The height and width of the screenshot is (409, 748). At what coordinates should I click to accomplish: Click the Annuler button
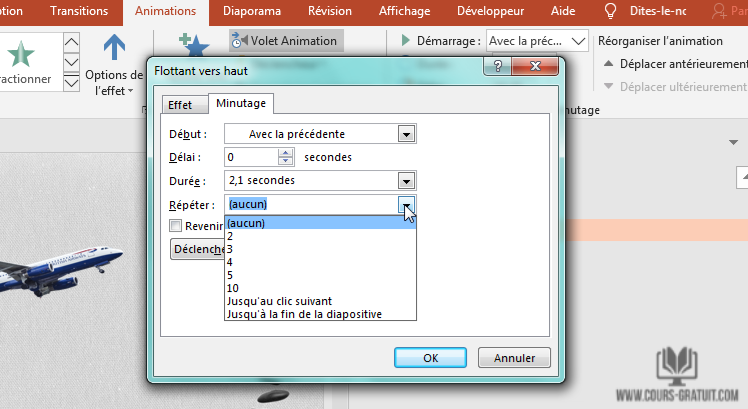pyautogui.click(x=514, y=357)
